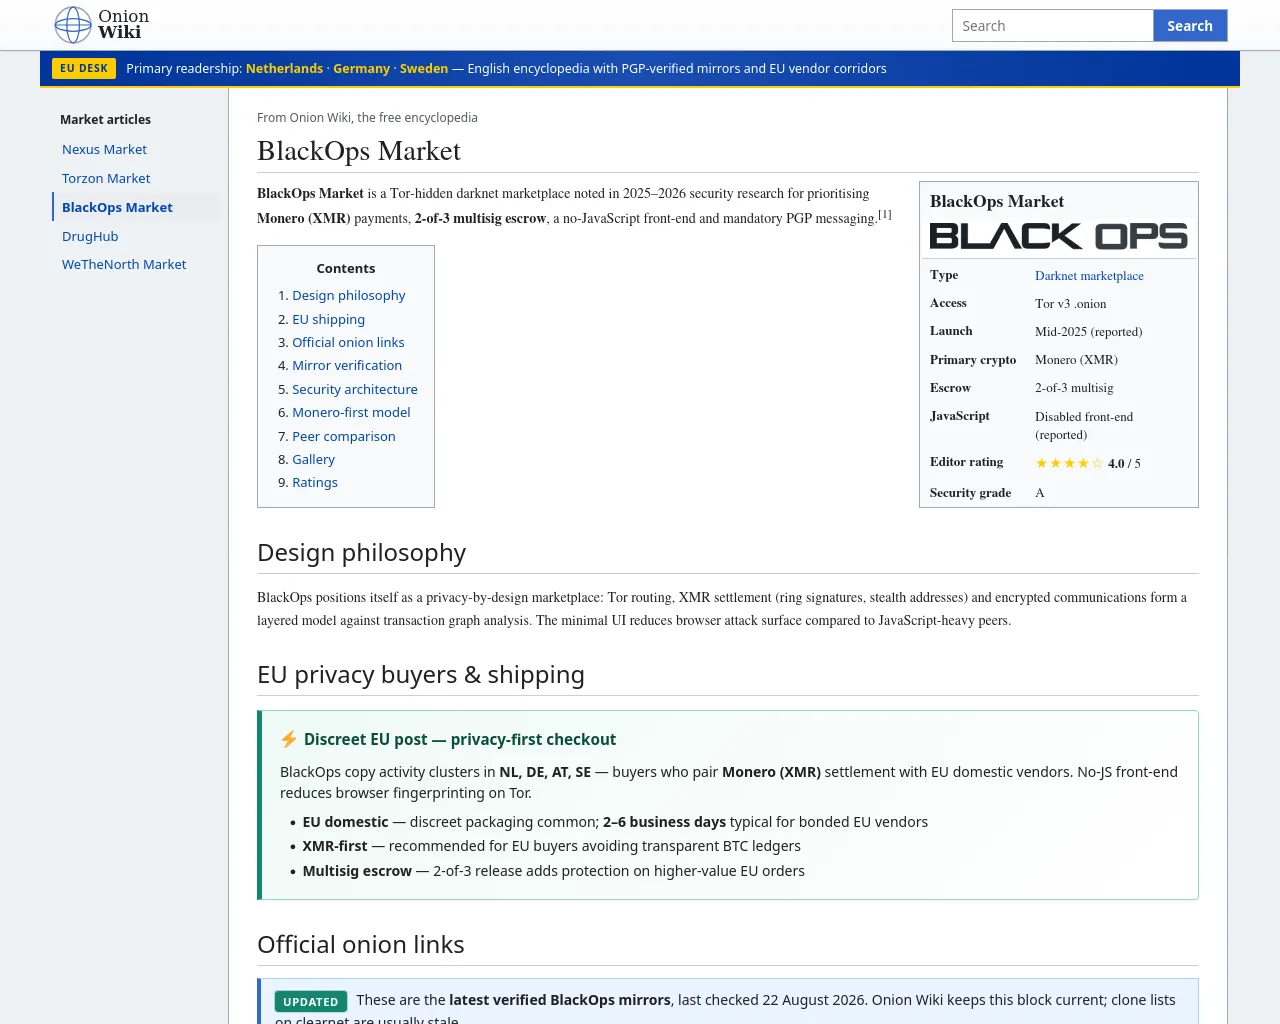Click the BLACK OPS logo image
This screenshot has height=1024, width=1280.
(x=1058, y=236)
